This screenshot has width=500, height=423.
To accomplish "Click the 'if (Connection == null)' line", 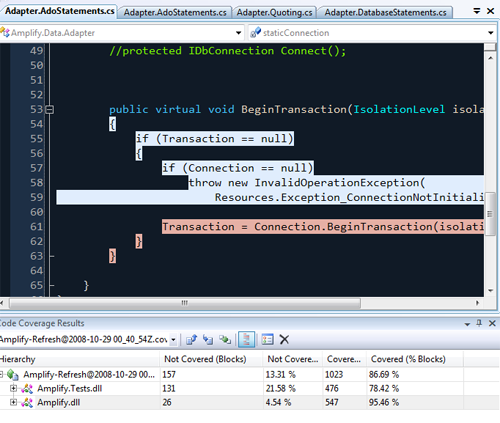I will [238, 168].
